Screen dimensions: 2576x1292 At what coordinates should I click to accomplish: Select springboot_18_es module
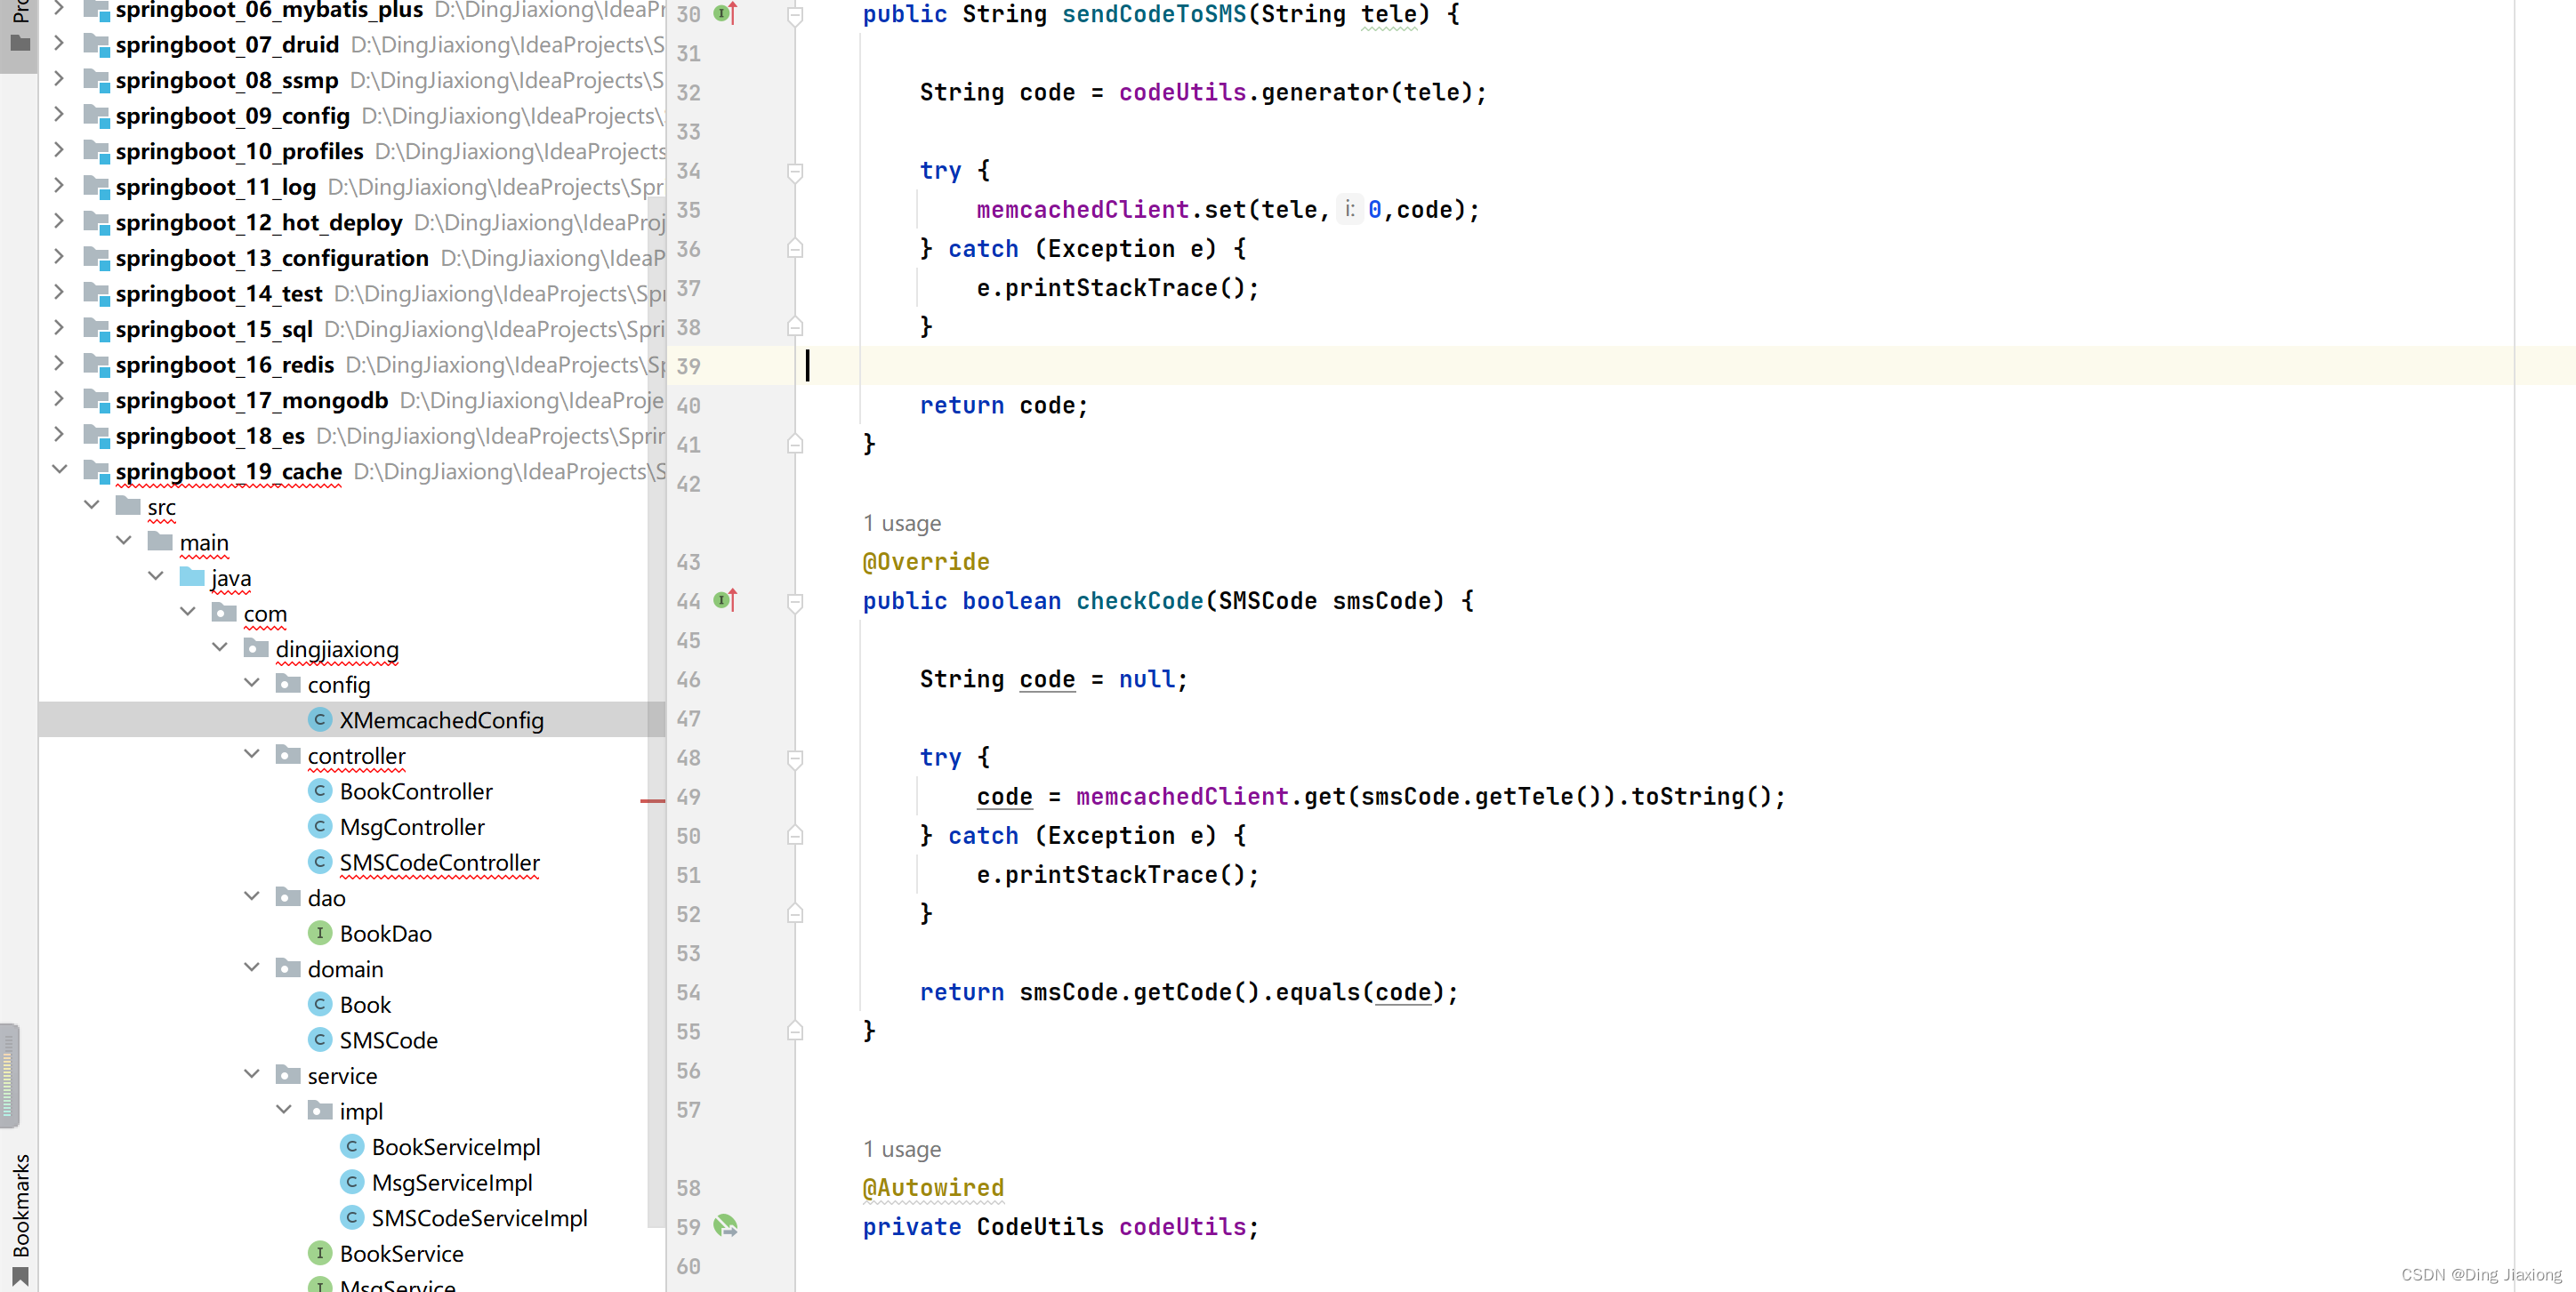coord(210,436)
